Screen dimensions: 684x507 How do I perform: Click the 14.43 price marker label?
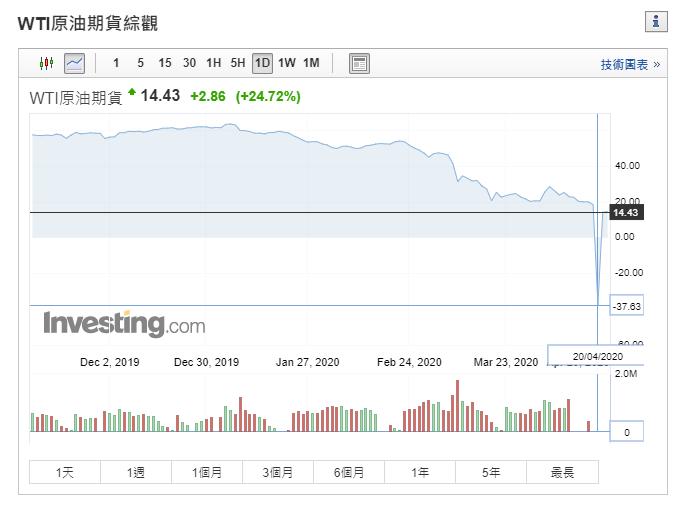[x=626, y=212]
